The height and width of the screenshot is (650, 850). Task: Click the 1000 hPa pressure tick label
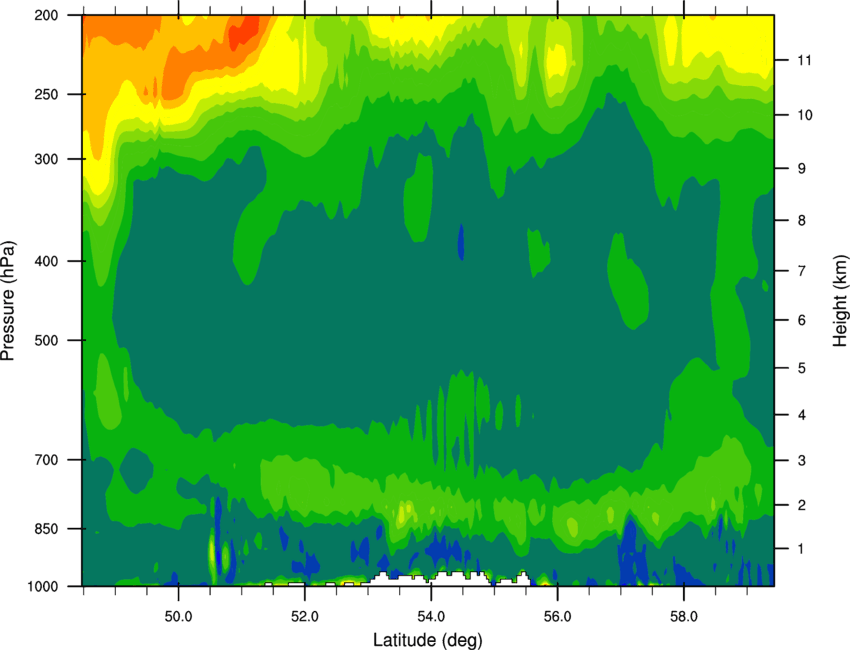[x=42, y=587]
